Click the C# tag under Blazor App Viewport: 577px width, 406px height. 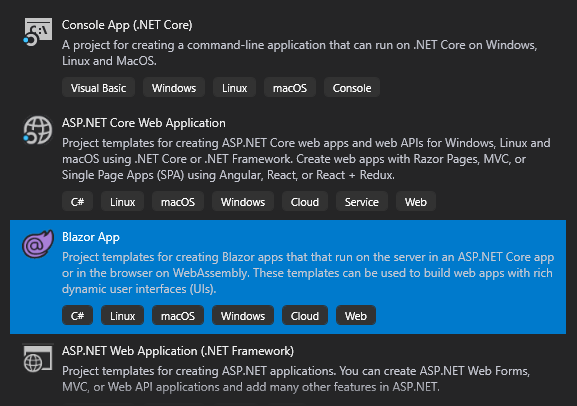77,315
